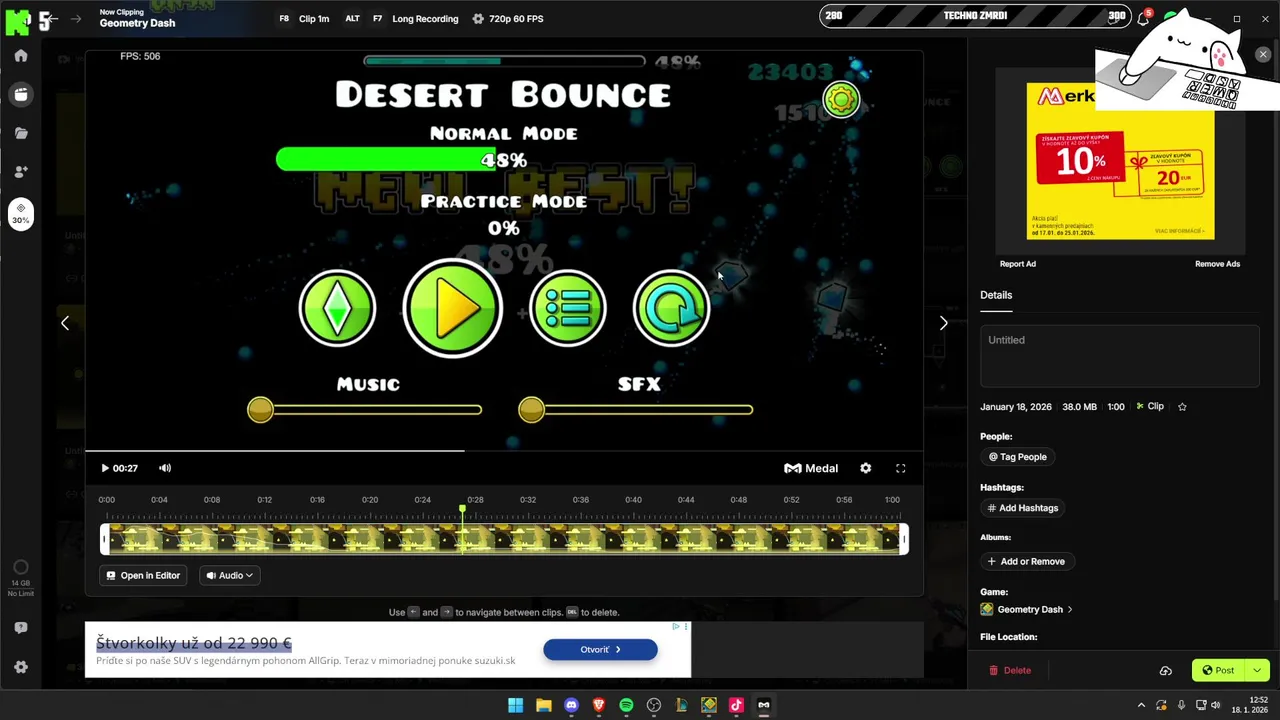Click the F8 Clip 1m hotkey button
Viewport: 1280px width, 720px height.
coord(304,19)
